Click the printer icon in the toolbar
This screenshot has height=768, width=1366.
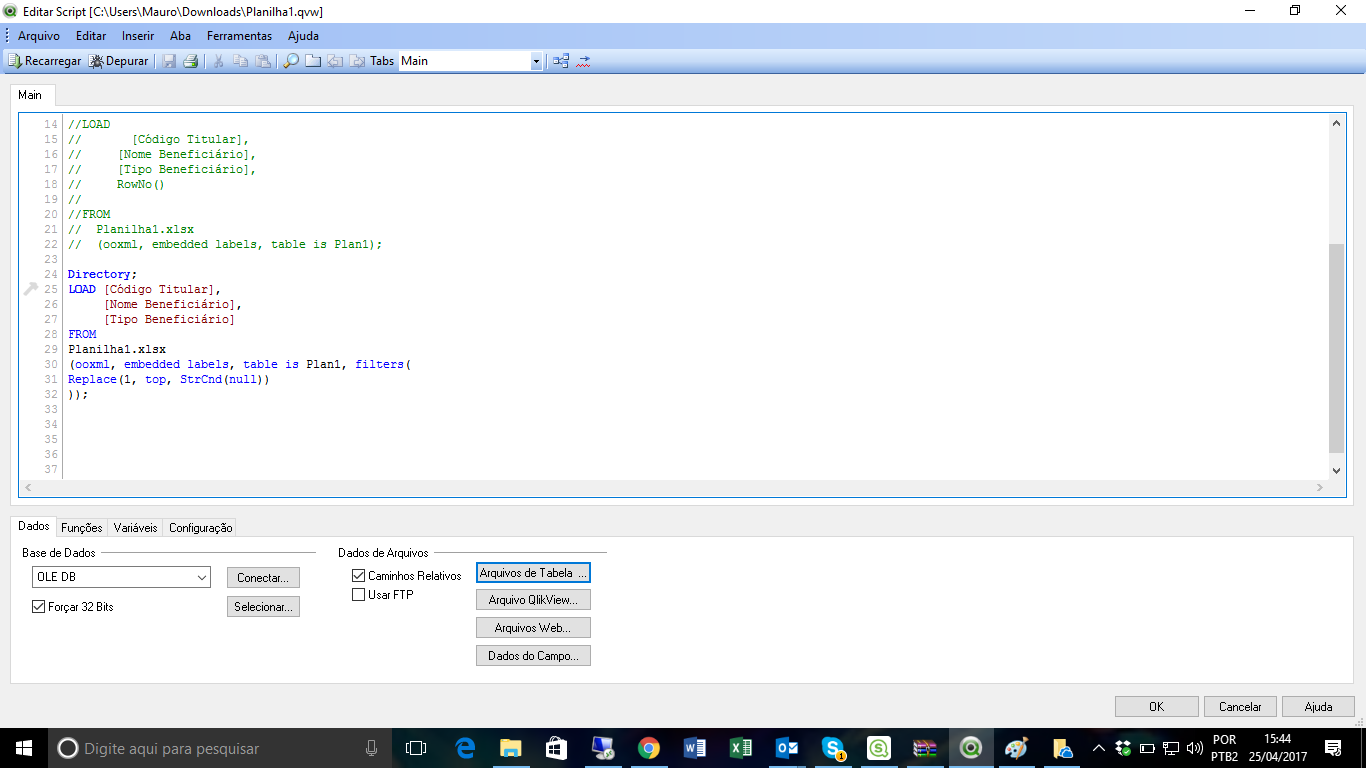[x=190, y=61]
